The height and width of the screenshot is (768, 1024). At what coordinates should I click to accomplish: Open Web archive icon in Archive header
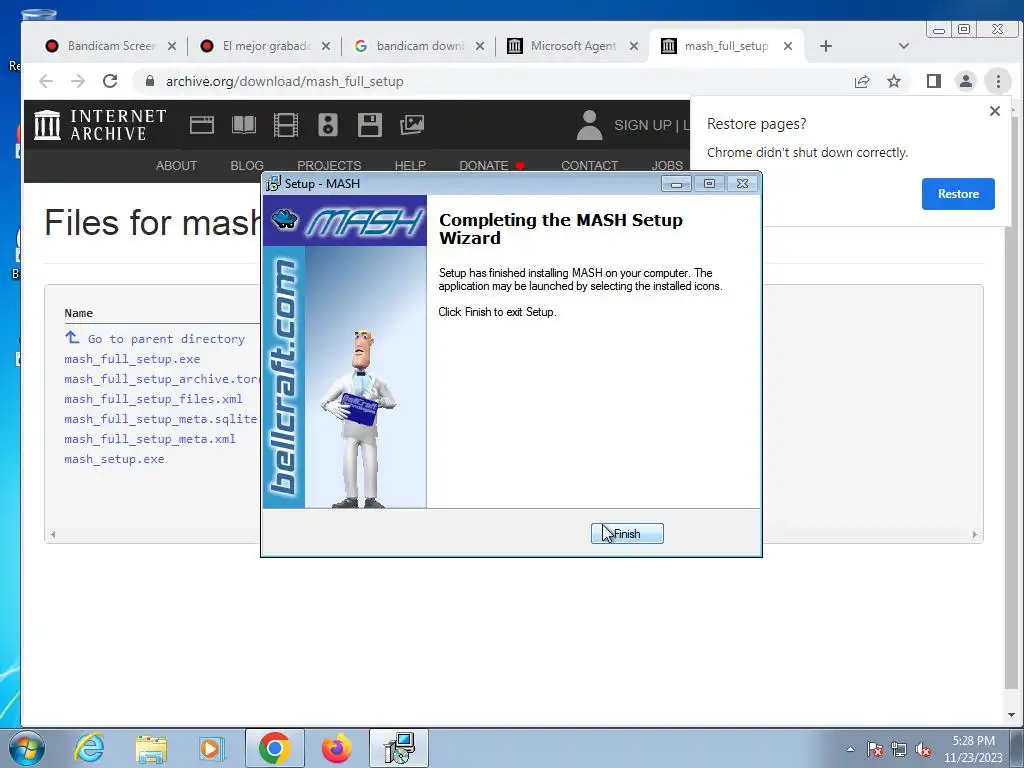coord(202,125)
